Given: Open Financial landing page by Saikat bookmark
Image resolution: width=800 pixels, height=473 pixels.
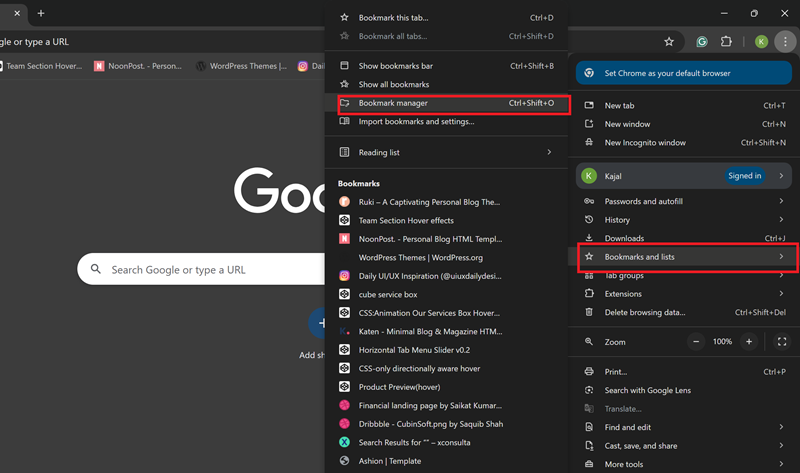Looking at the screenshot, I should point(446,406).
